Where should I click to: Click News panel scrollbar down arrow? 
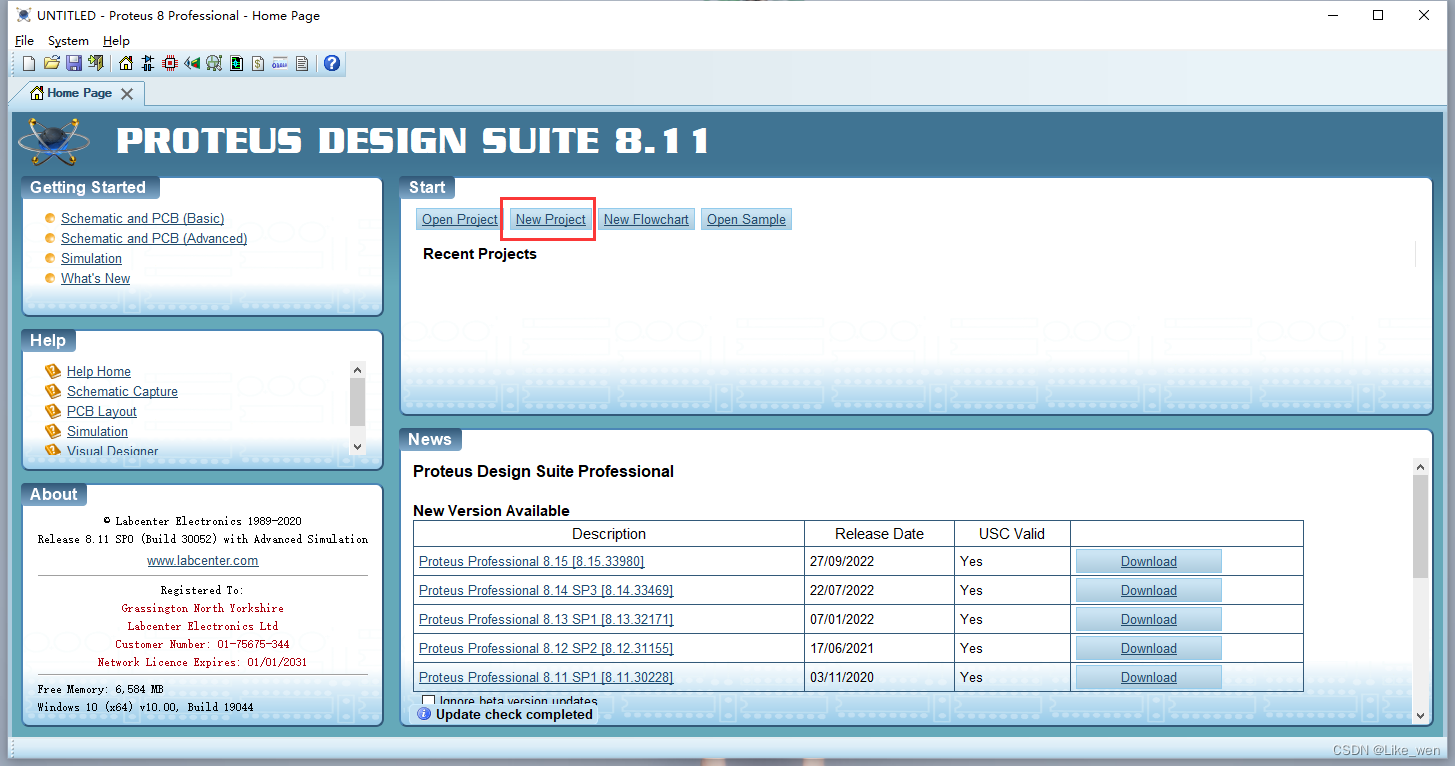click(1420, 714)
